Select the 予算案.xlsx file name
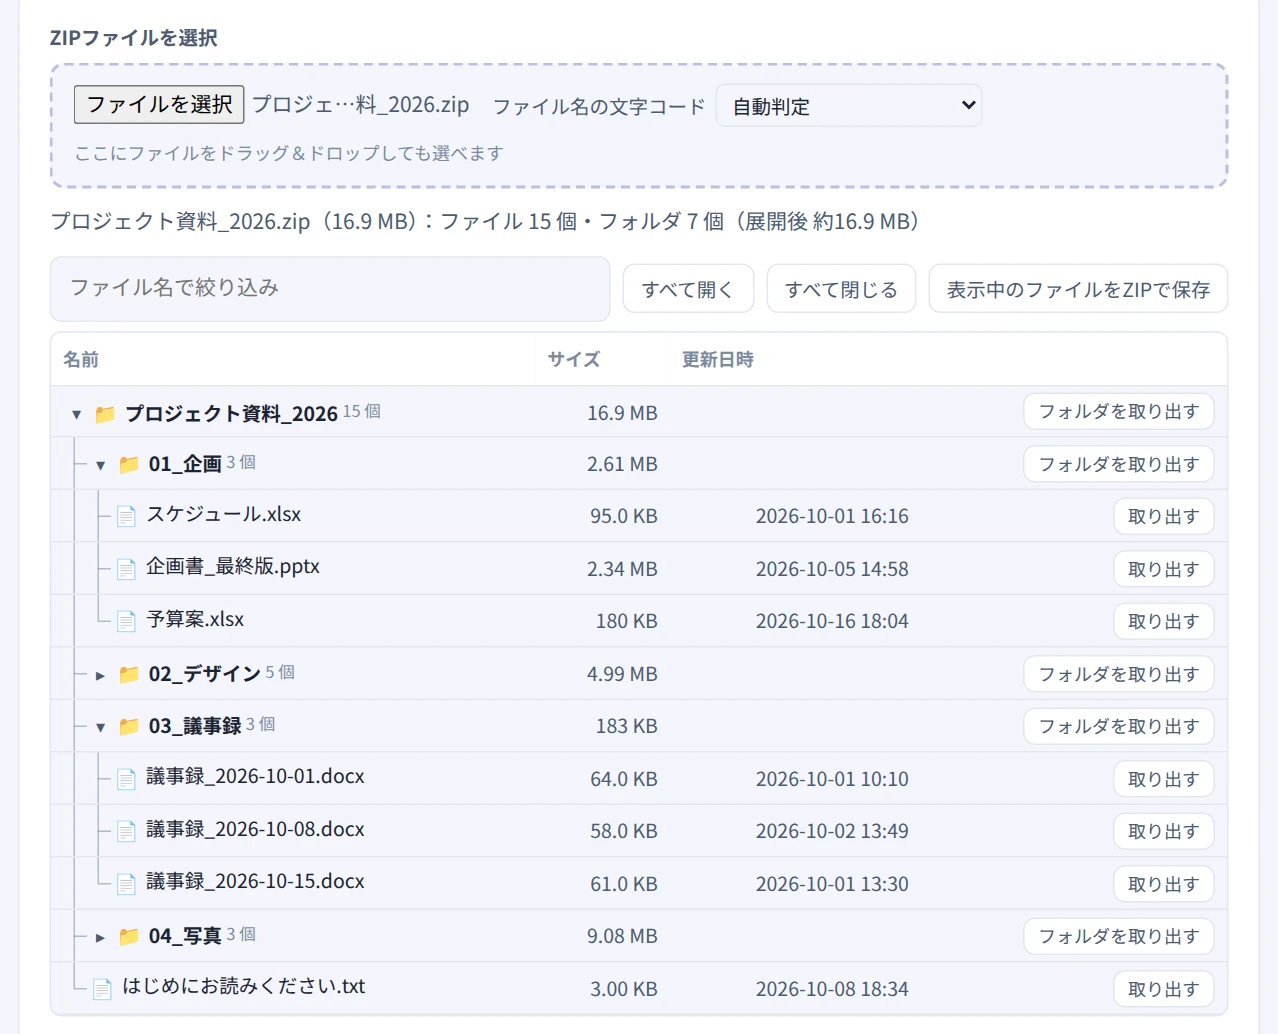The width and height of the screenshot is (1278, 1034). click(x=195, y=619)
